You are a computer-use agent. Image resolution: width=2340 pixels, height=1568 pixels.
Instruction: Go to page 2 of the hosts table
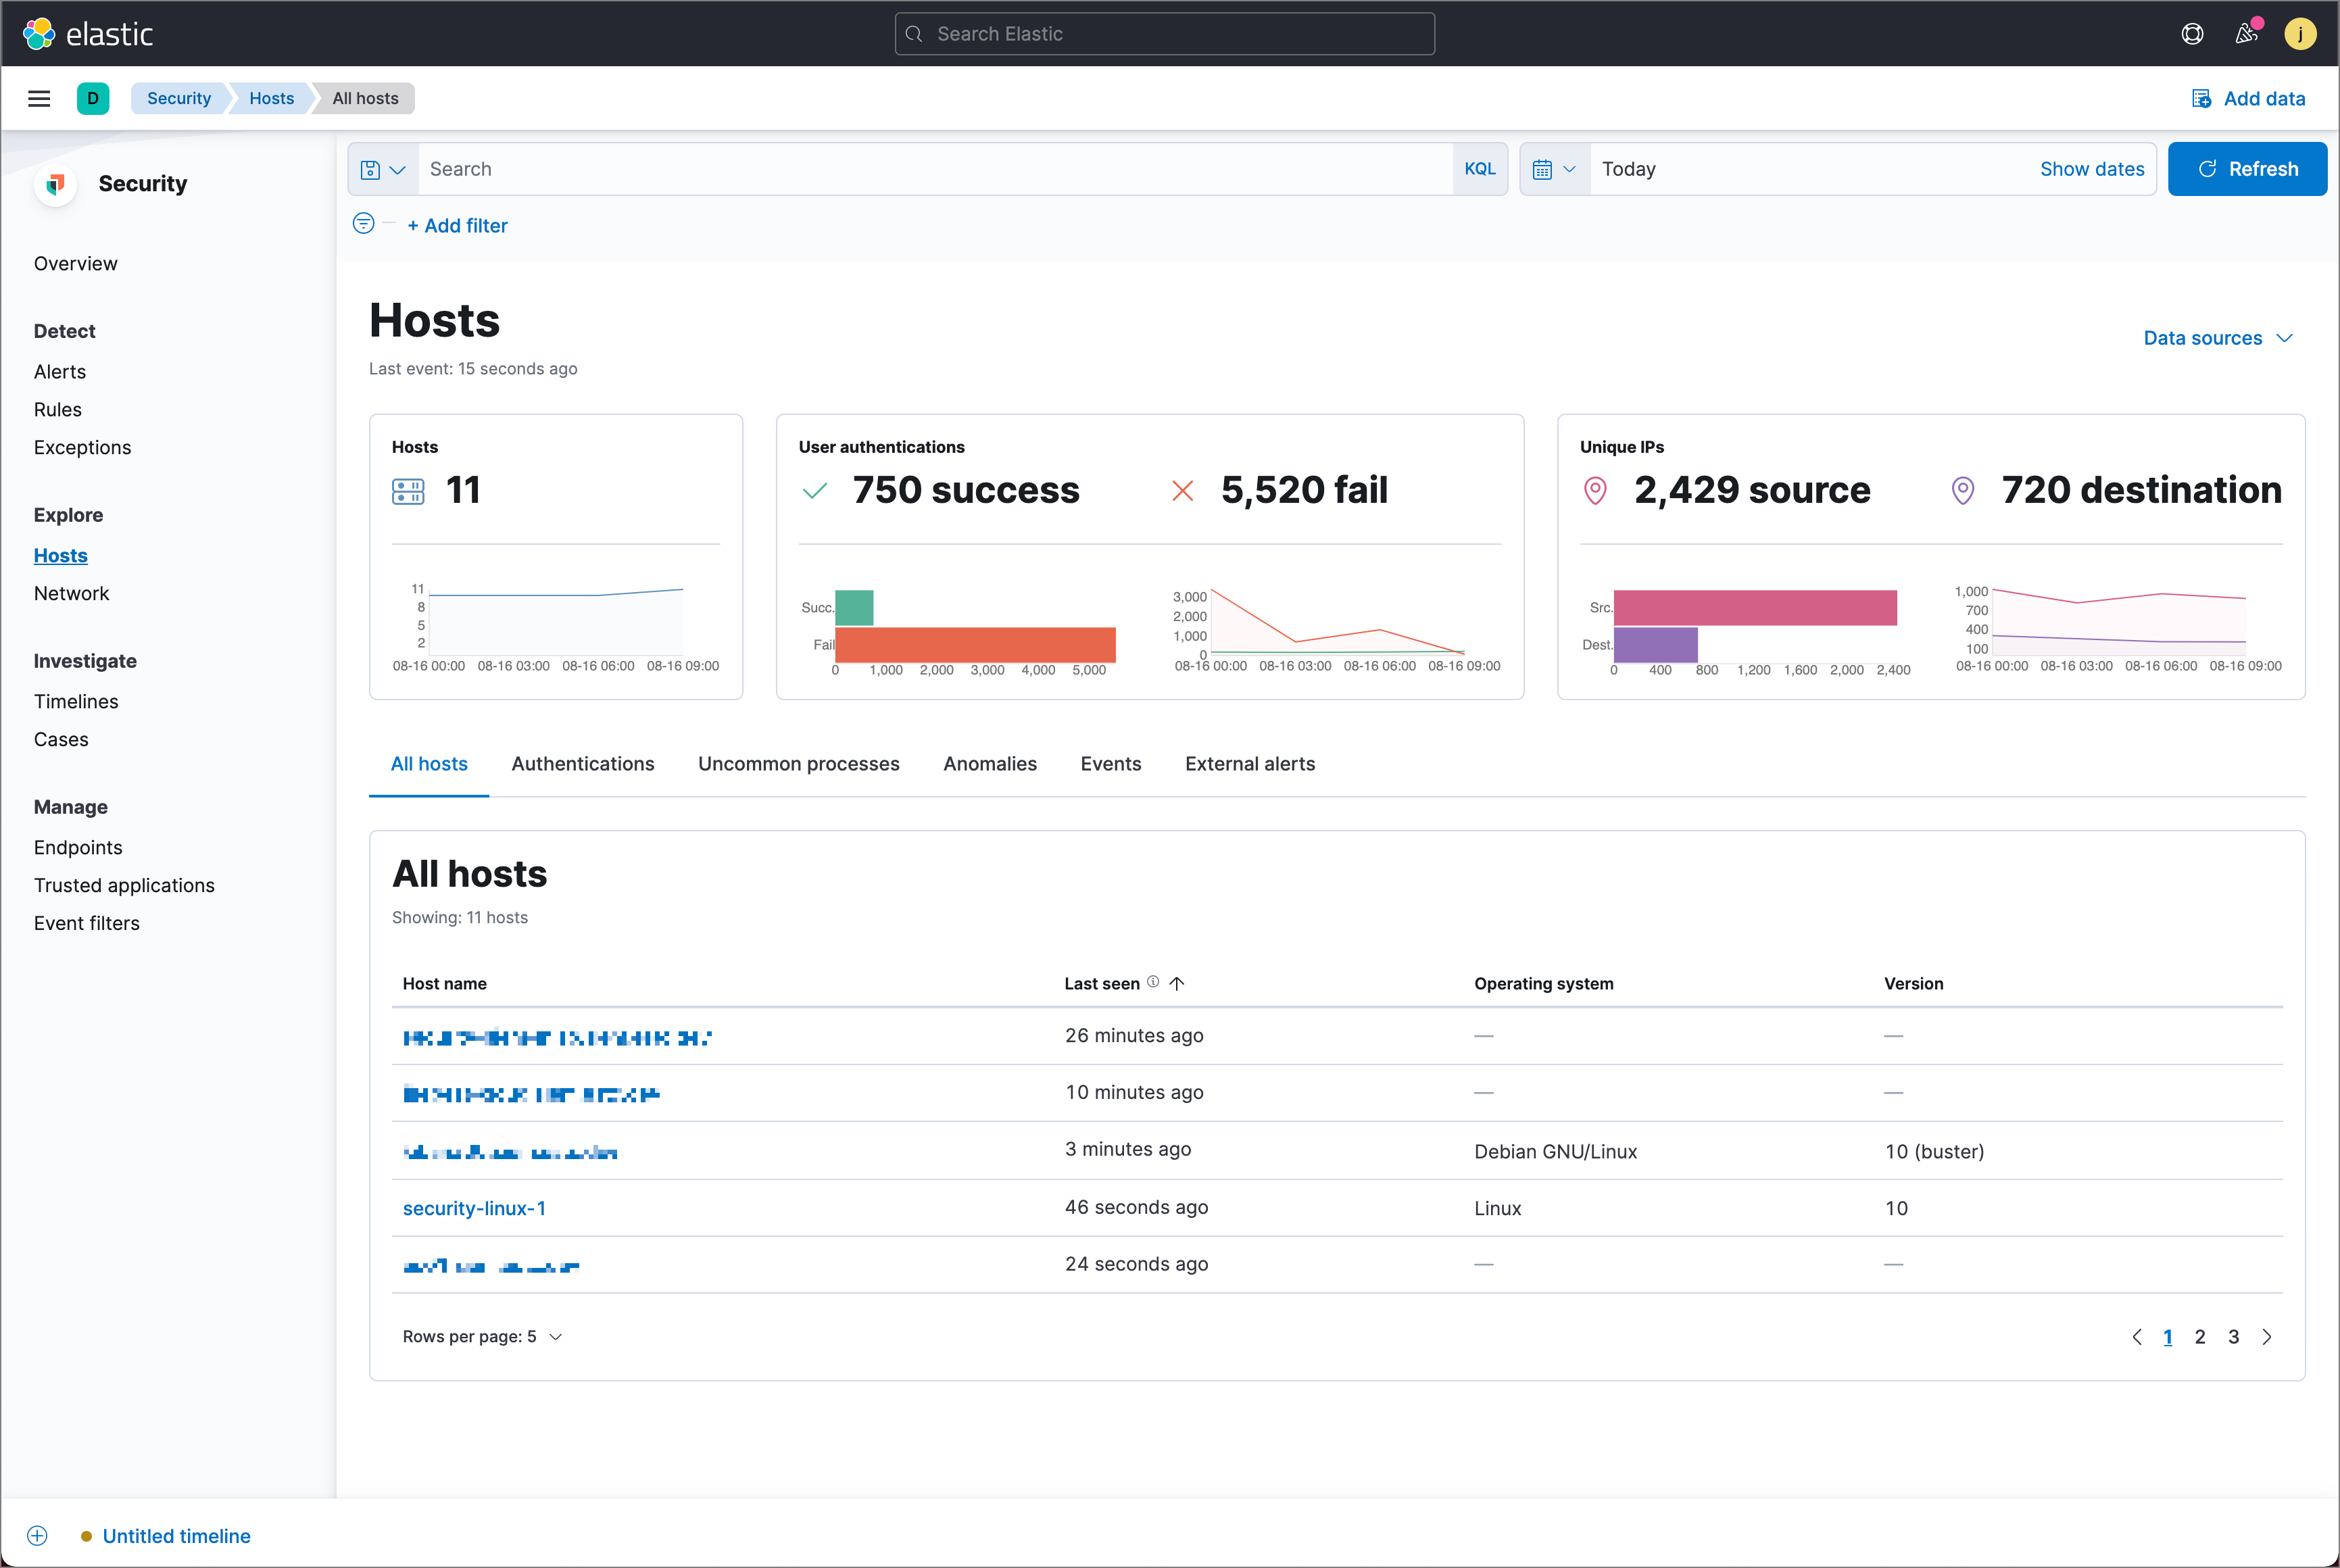tap(2200, 1336)
